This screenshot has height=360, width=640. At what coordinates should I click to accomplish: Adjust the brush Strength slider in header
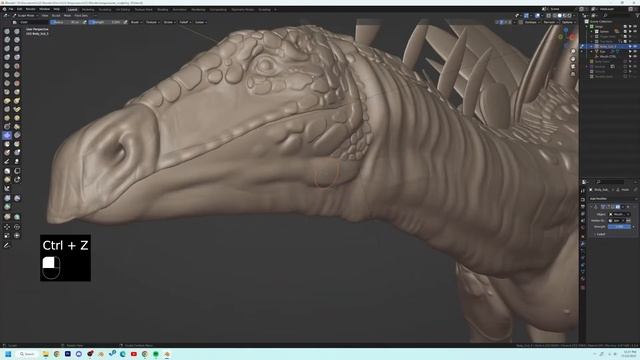105,22
